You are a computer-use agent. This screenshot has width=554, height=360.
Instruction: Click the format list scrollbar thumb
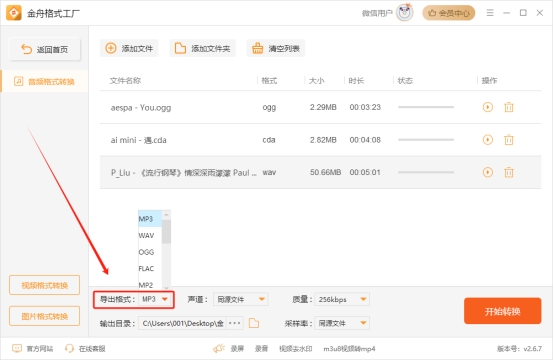[166, 231]
